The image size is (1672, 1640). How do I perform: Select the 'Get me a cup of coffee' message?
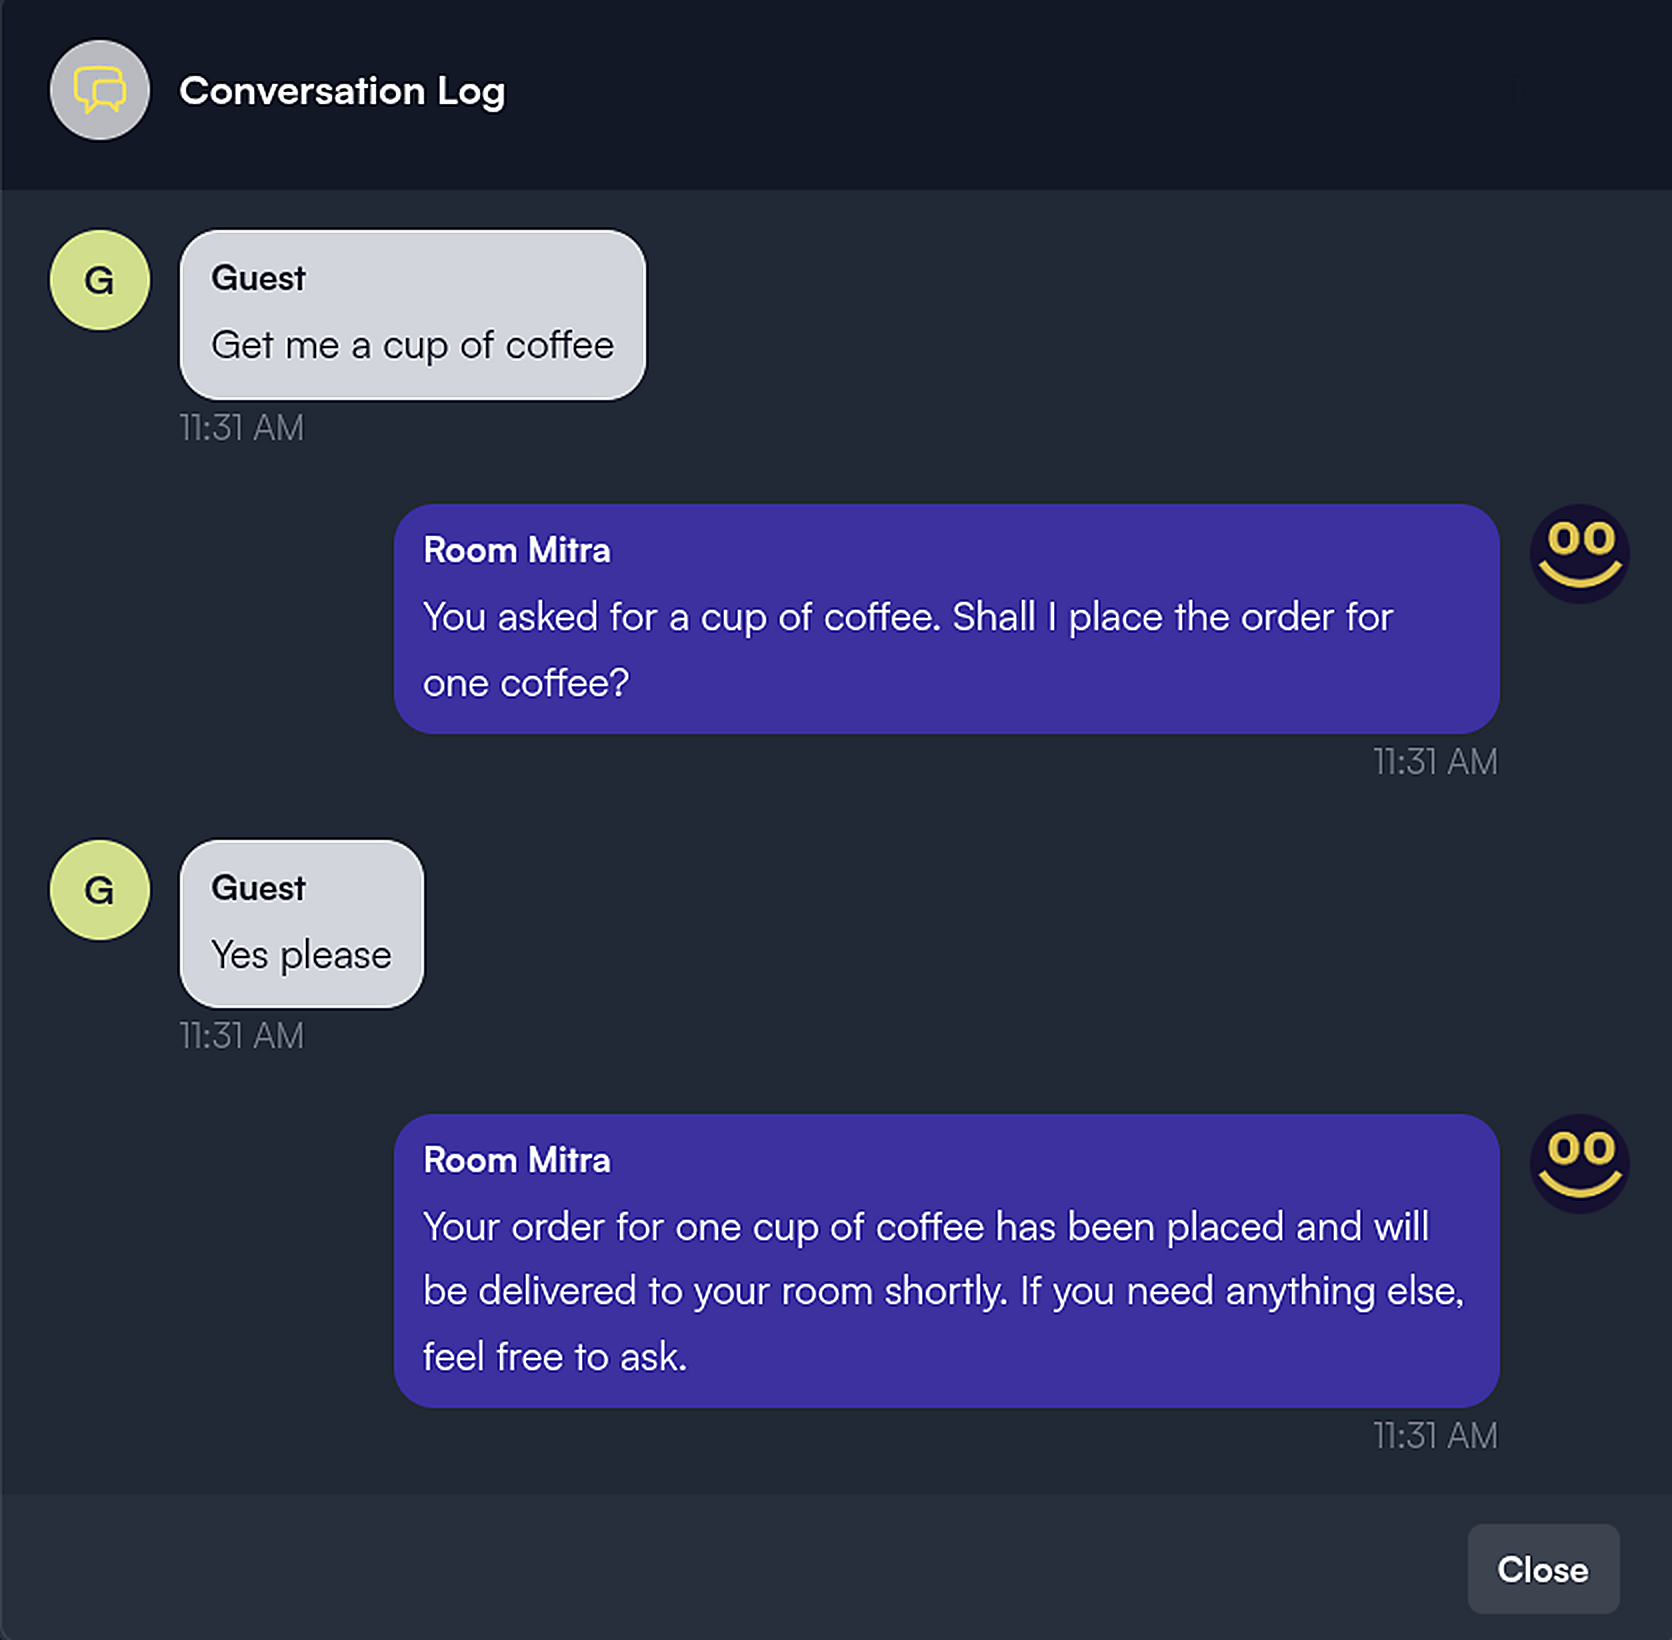[x=412, y=344]
